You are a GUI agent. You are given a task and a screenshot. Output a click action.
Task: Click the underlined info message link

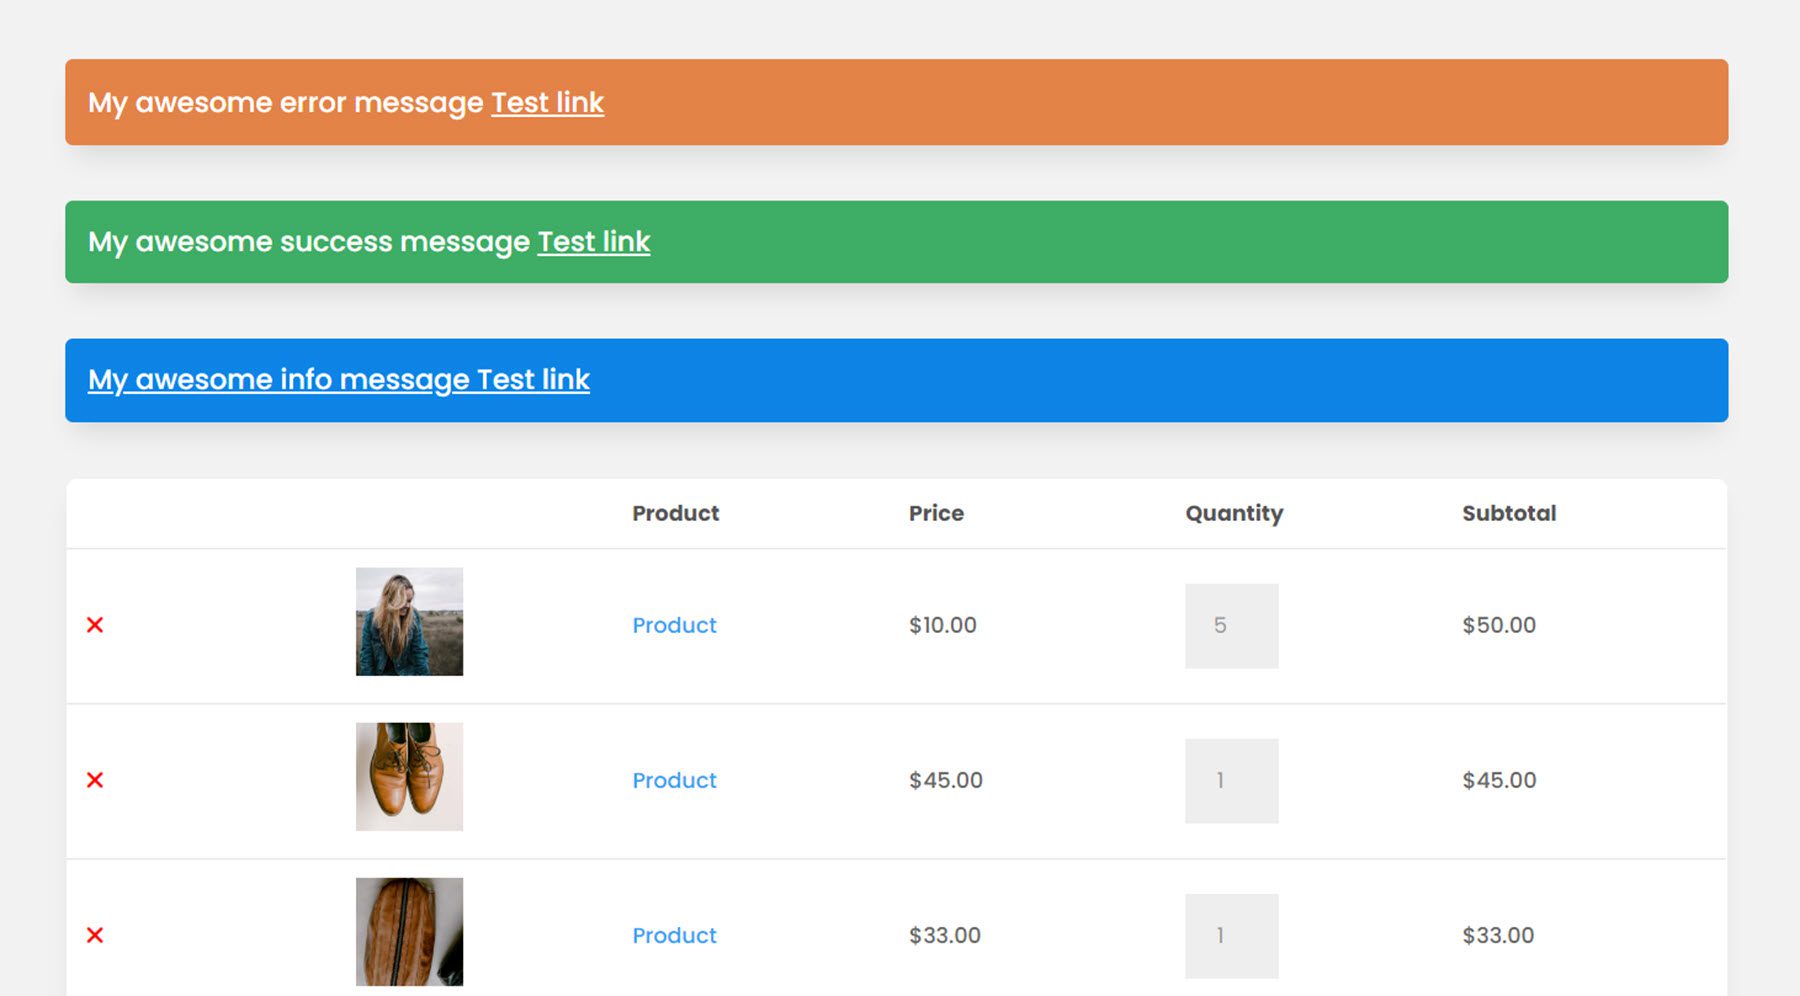338,379
